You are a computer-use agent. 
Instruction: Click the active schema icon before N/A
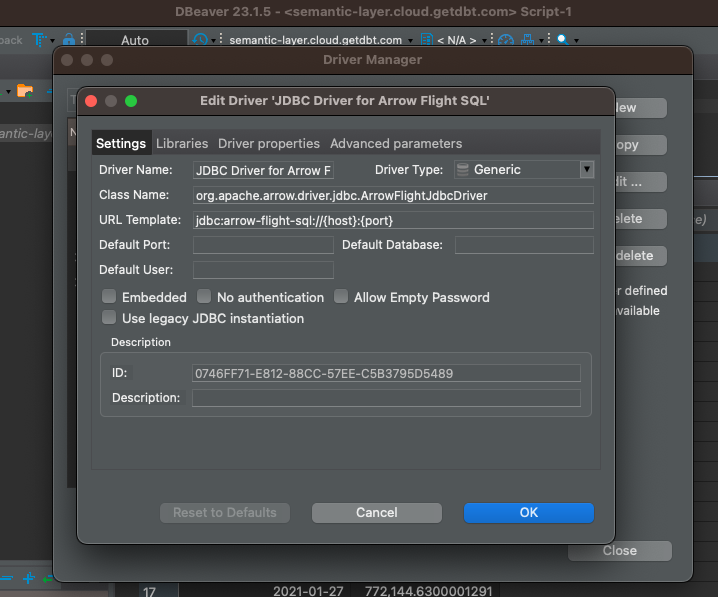click(426, 40)
